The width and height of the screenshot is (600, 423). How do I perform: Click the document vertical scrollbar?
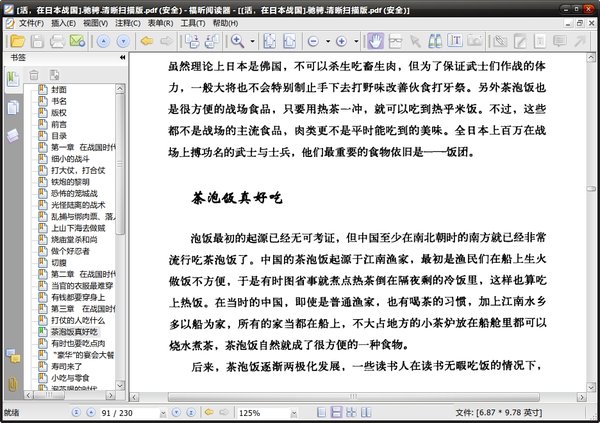[x=593, y=200]
